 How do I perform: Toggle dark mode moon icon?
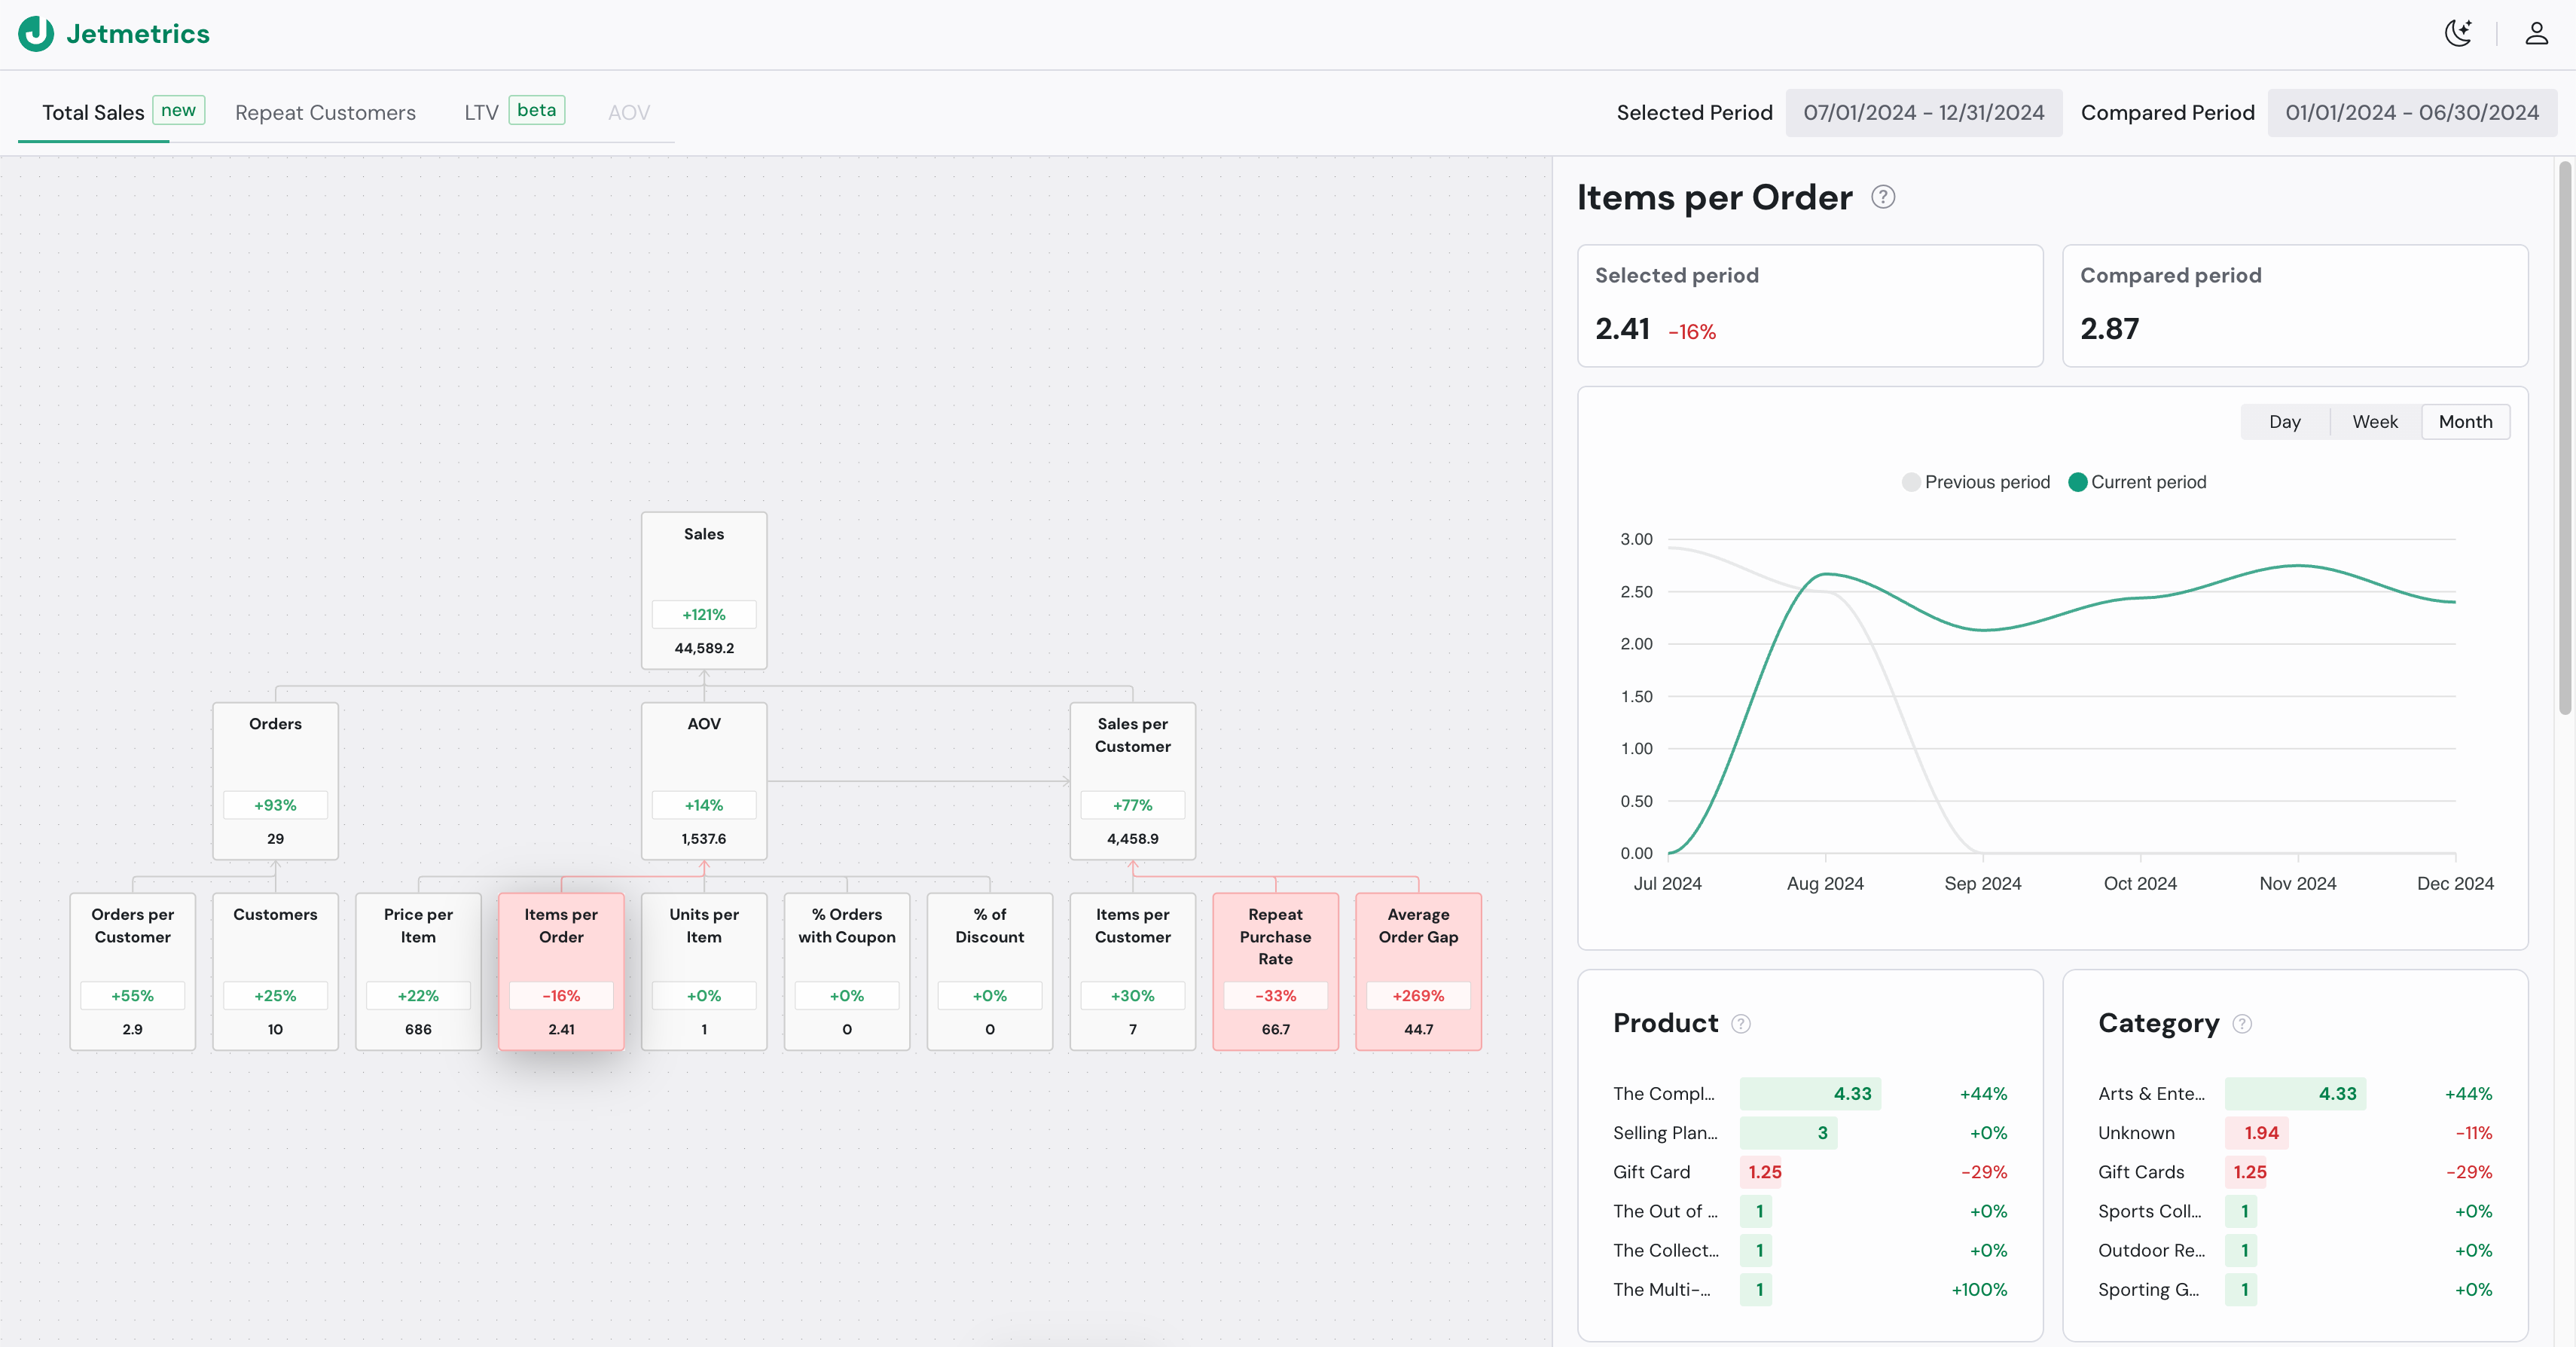(2458, 33)
